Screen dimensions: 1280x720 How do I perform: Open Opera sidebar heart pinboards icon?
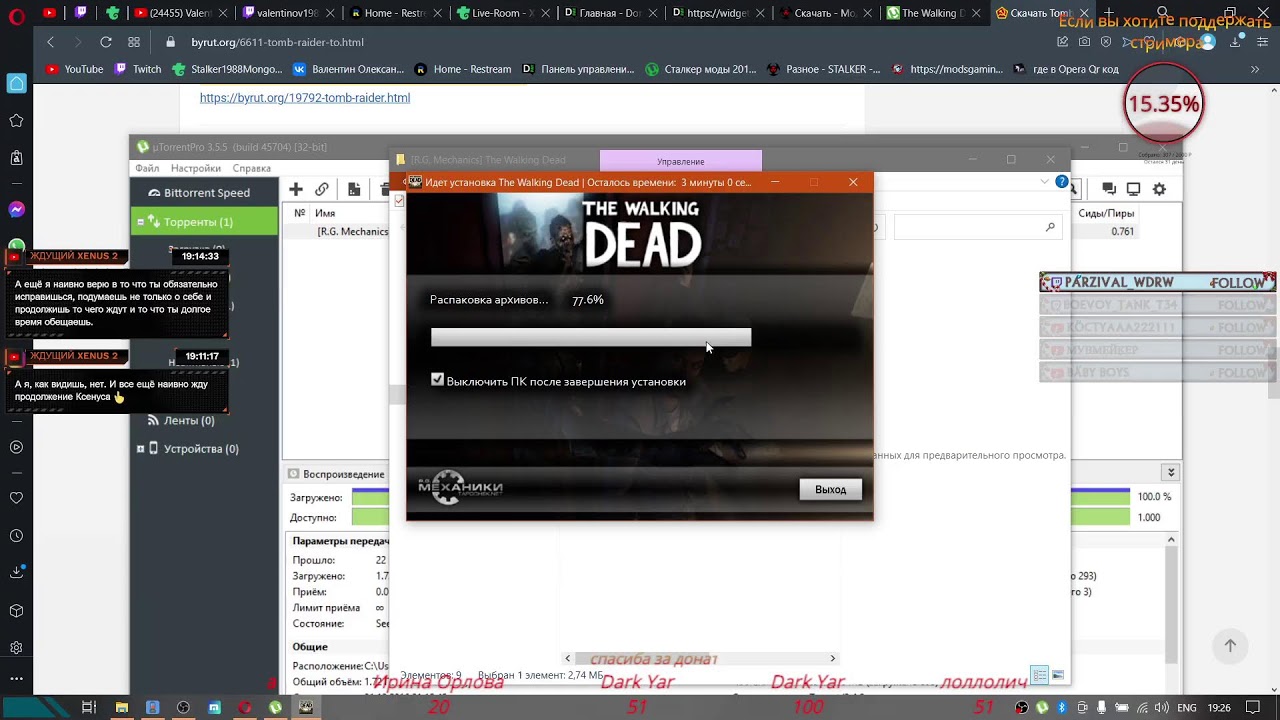(x=16, y=498)
